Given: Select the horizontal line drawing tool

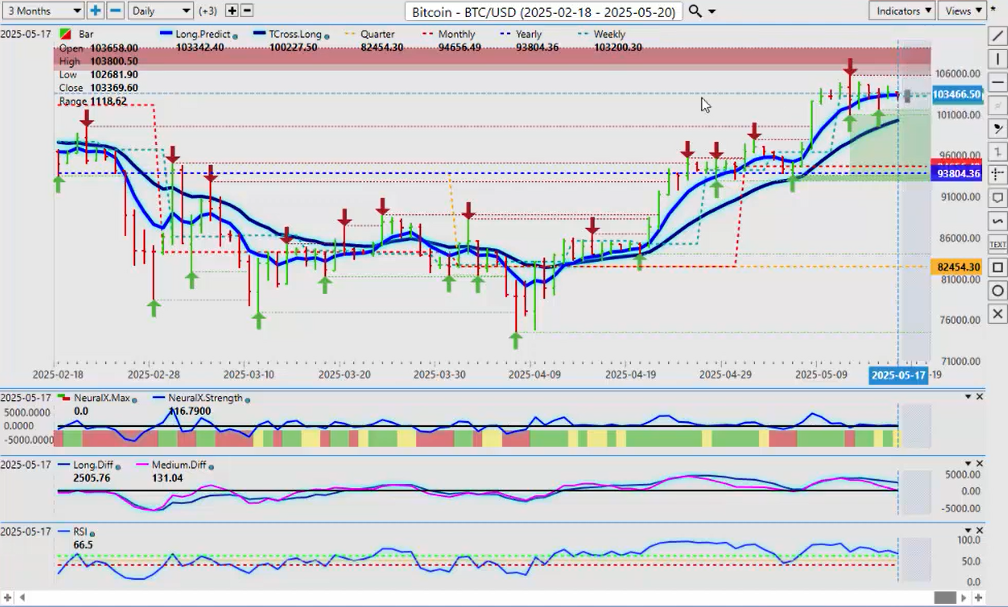Looking at the screenshot, I should [997, 83].
